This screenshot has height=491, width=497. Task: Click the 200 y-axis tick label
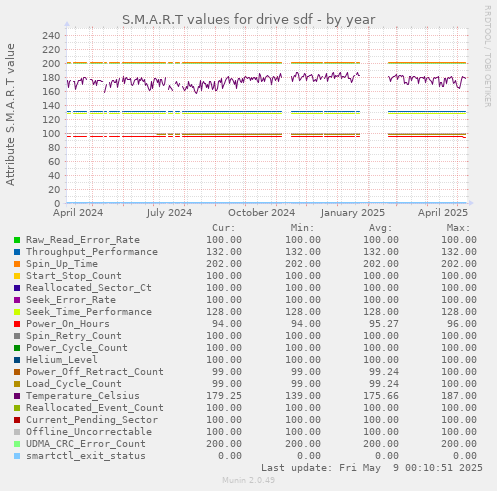[x=51, y=64]
